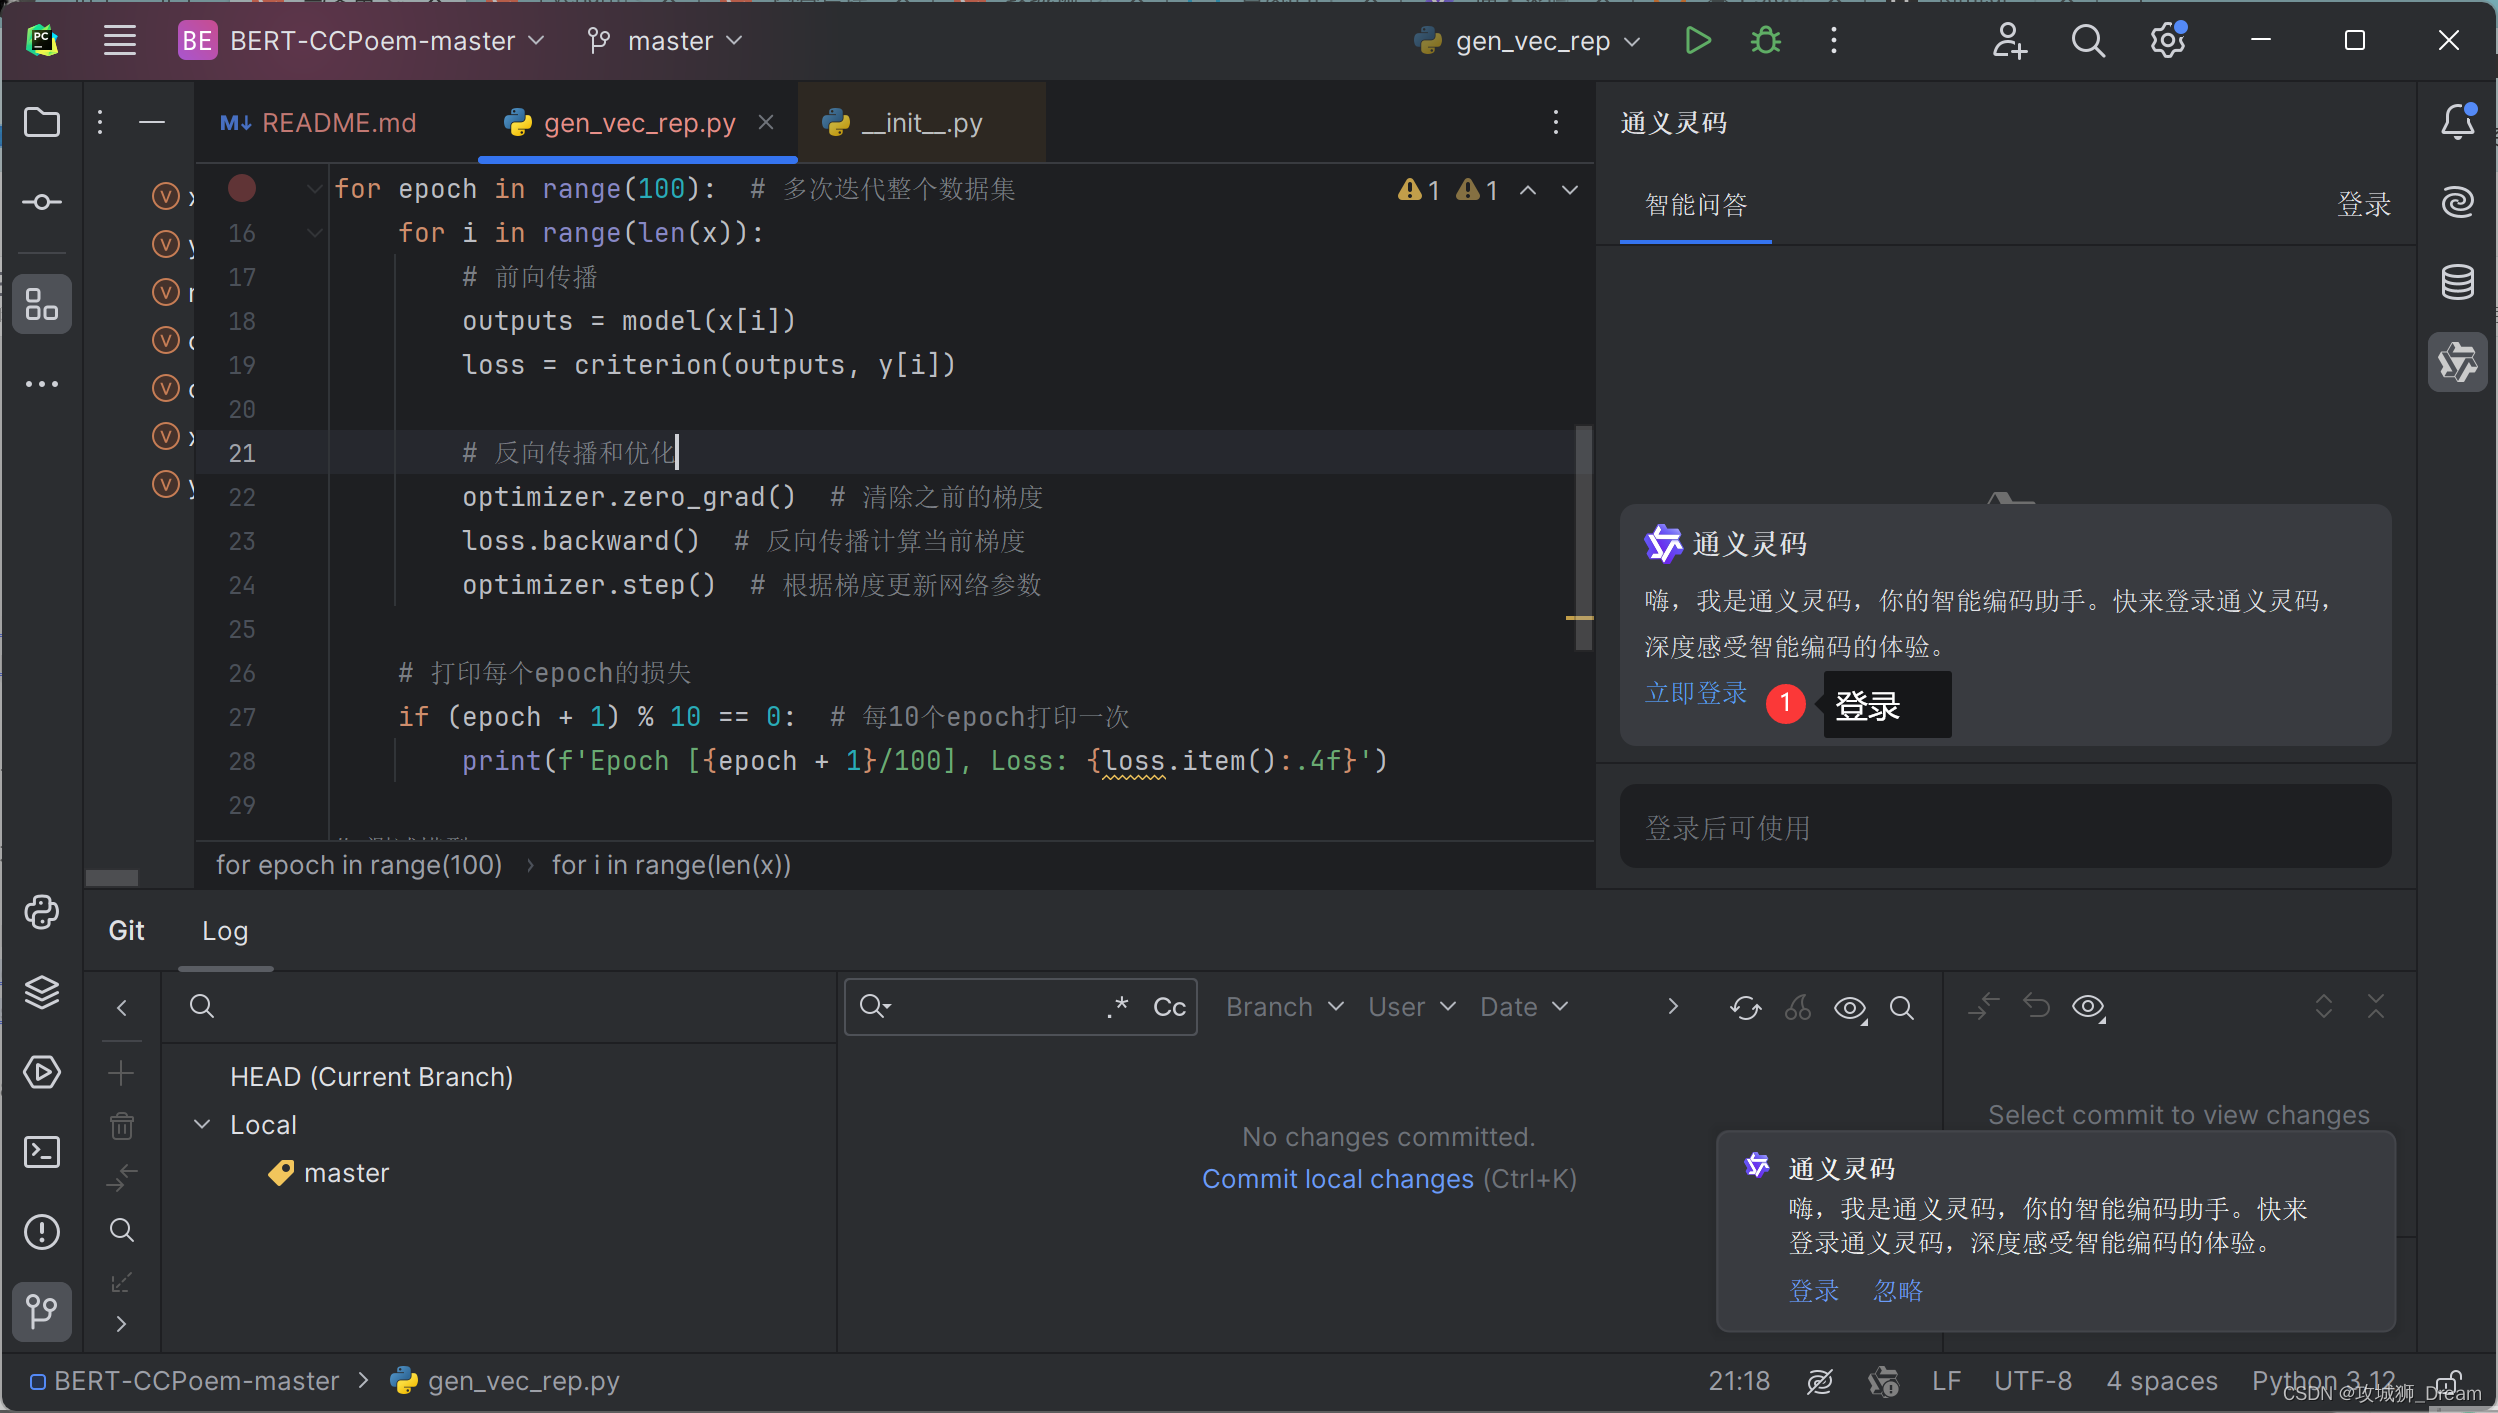Open the Notifications bell

pyautogui.click(x=2457, y=122)
